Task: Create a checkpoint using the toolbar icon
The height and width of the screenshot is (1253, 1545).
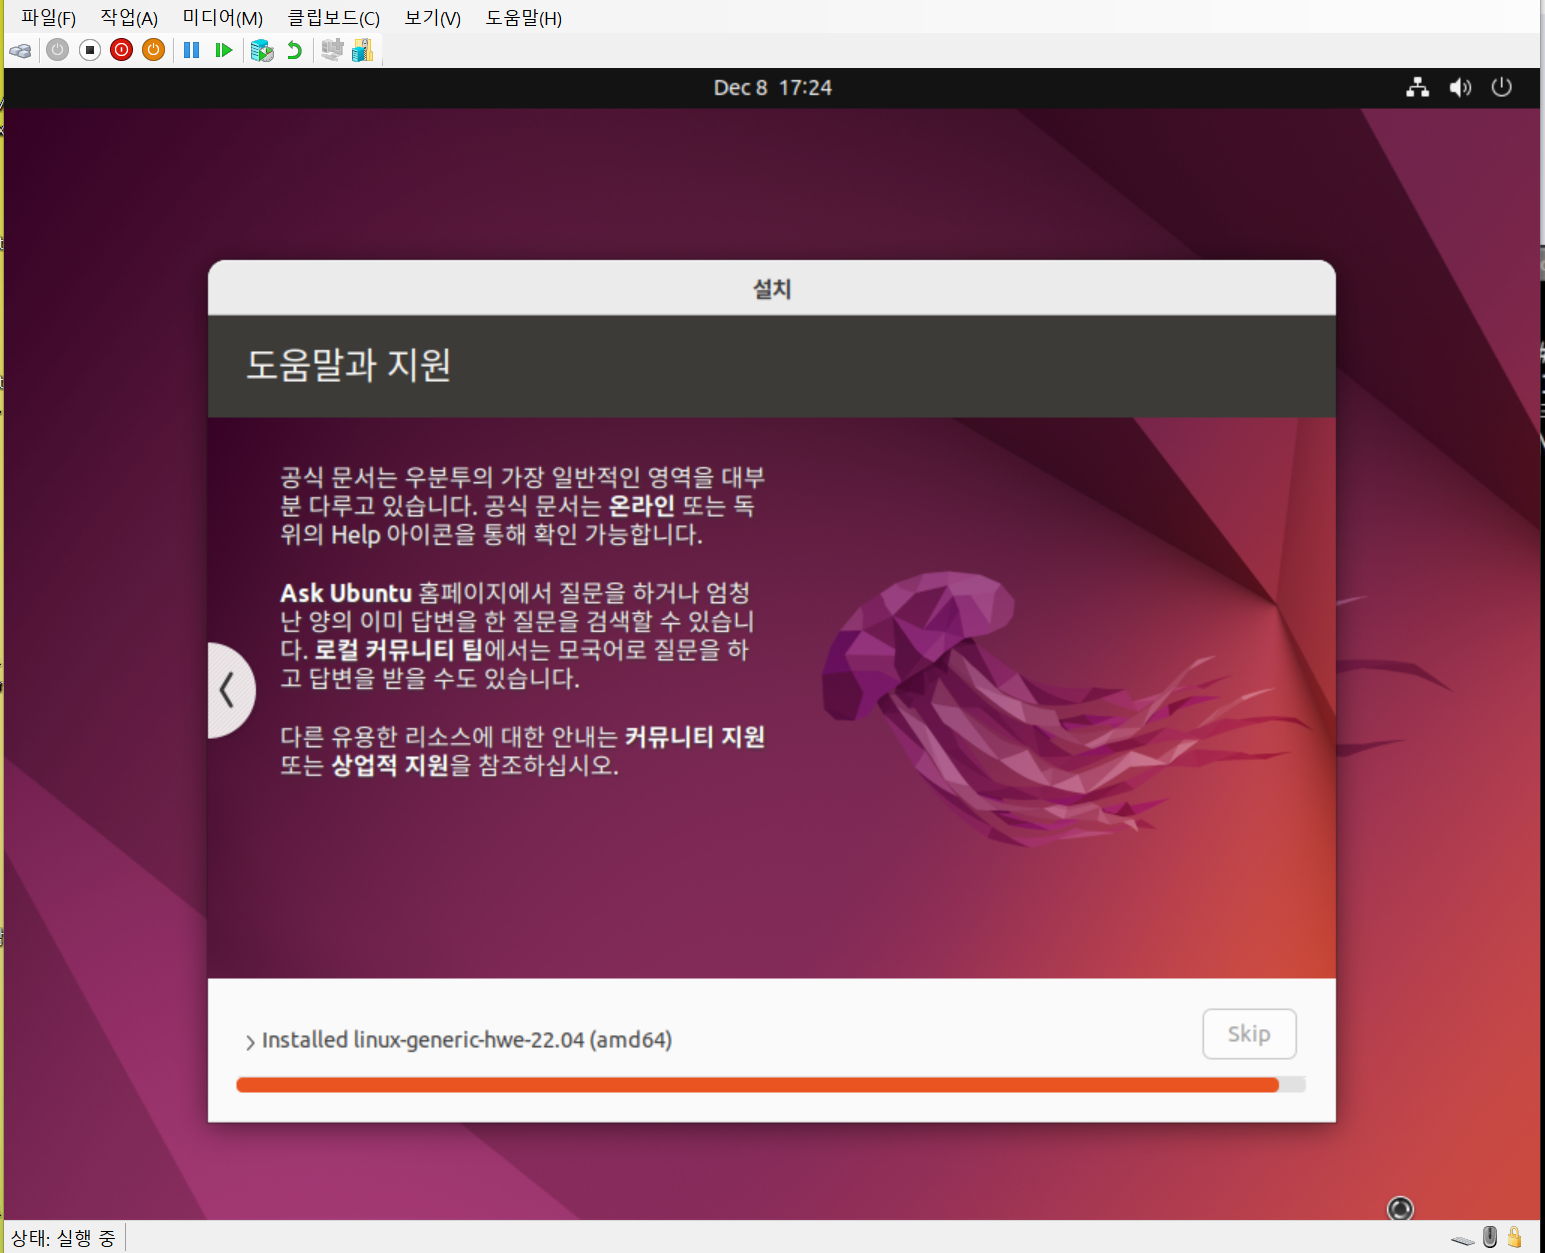Action: (262, 50)
